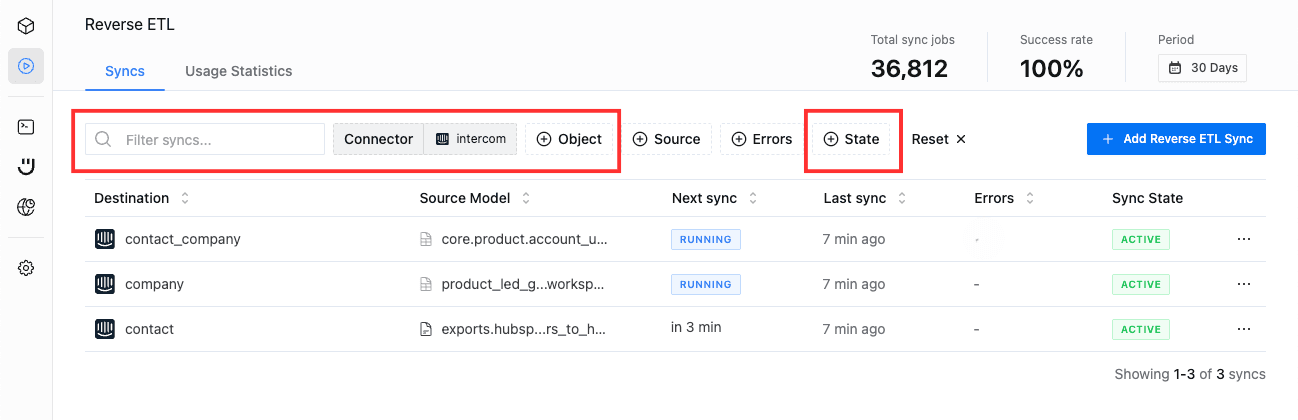Viewport: 1298px width, 420px height.
Task: Click the Filter syncs input field
Action: pos(205,139)
